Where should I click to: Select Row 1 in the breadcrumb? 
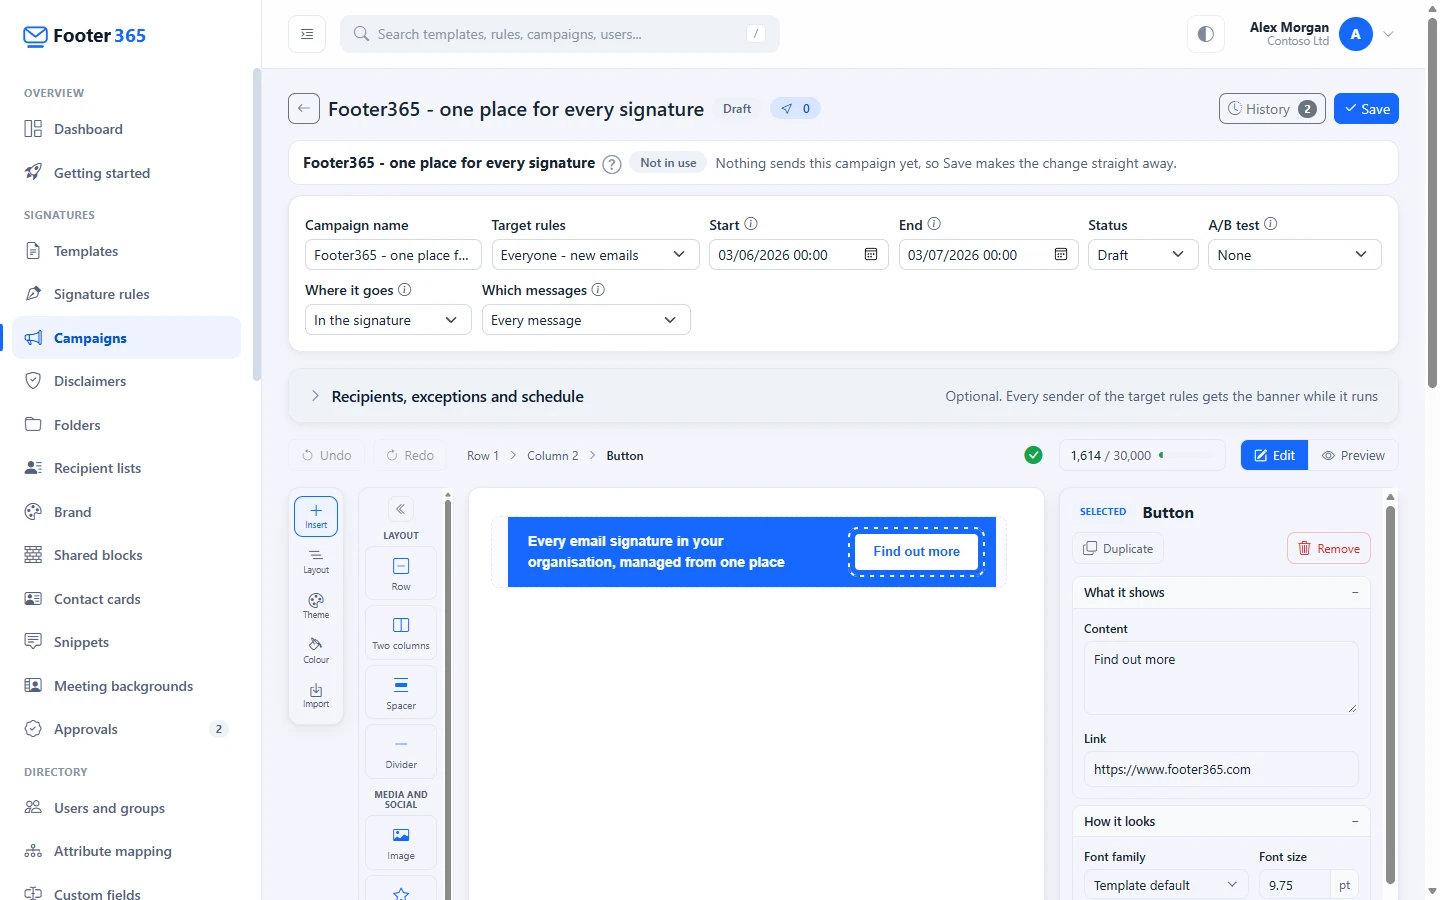[x=483, y=455]
